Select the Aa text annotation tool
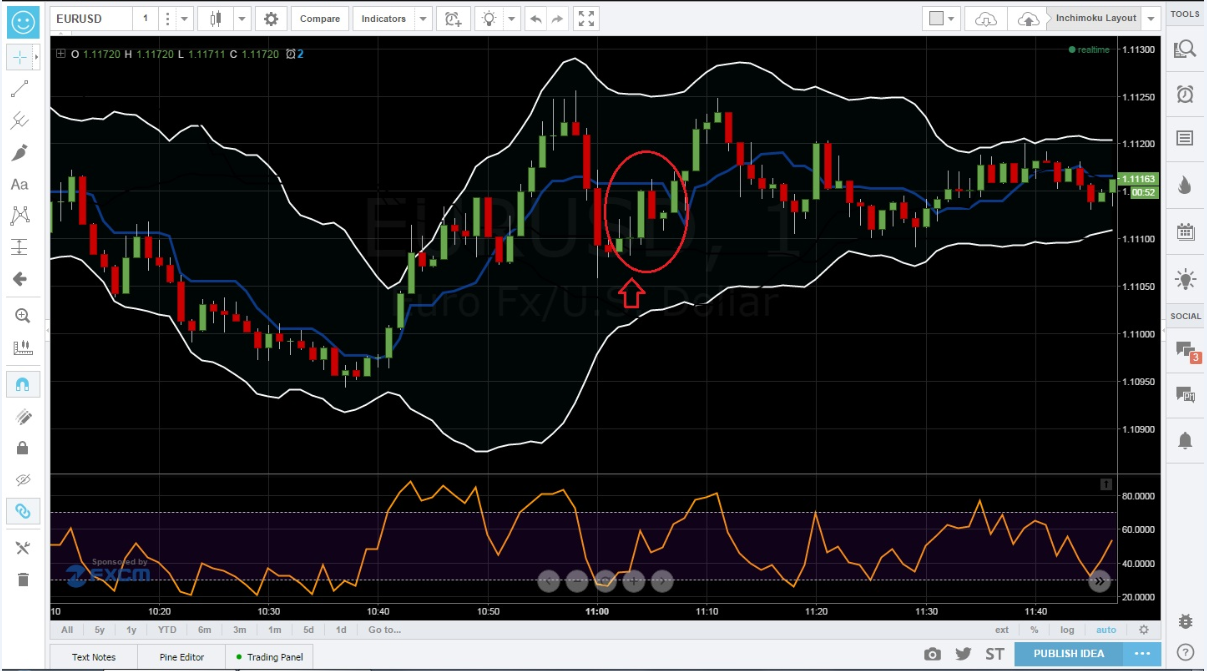The width and height of the screenshot is (1207, 671). [x=20, y=184]
